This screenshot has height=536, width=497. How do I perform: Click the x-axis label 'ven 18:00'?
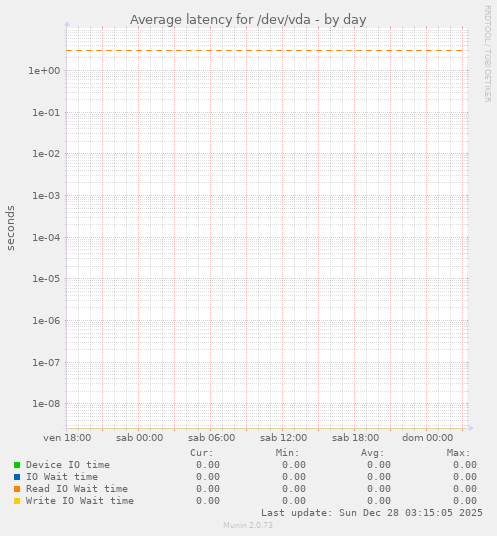[x=67, y=438]
